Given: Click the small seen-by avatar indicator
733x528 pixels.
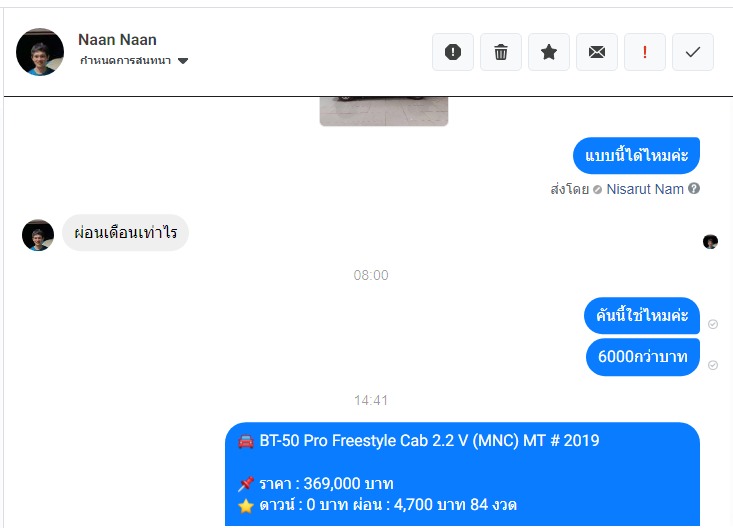Looking at the screenshot, I should click(x=710, y=242).
